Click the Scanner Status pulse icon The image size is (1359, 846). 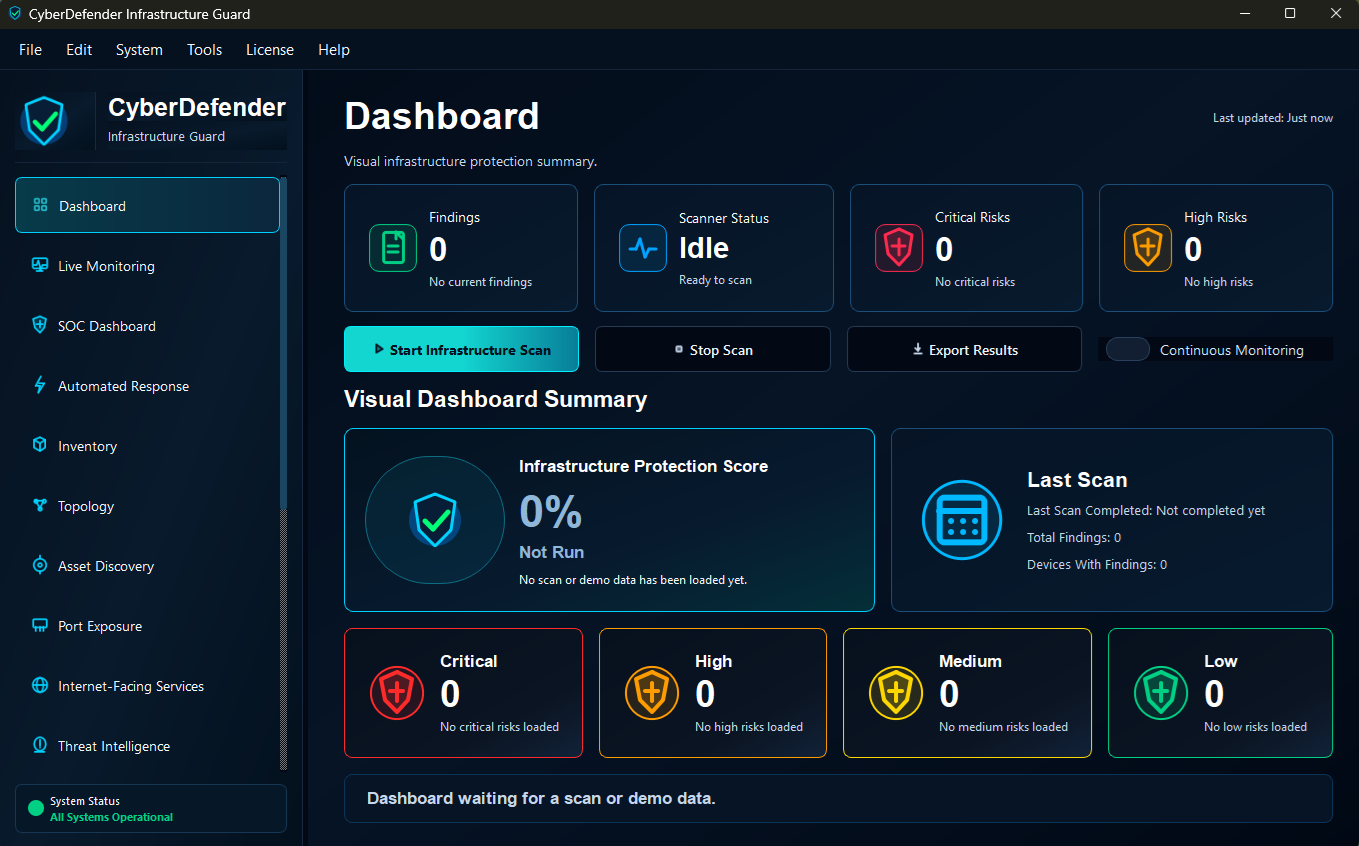click(x=643, y=248)
